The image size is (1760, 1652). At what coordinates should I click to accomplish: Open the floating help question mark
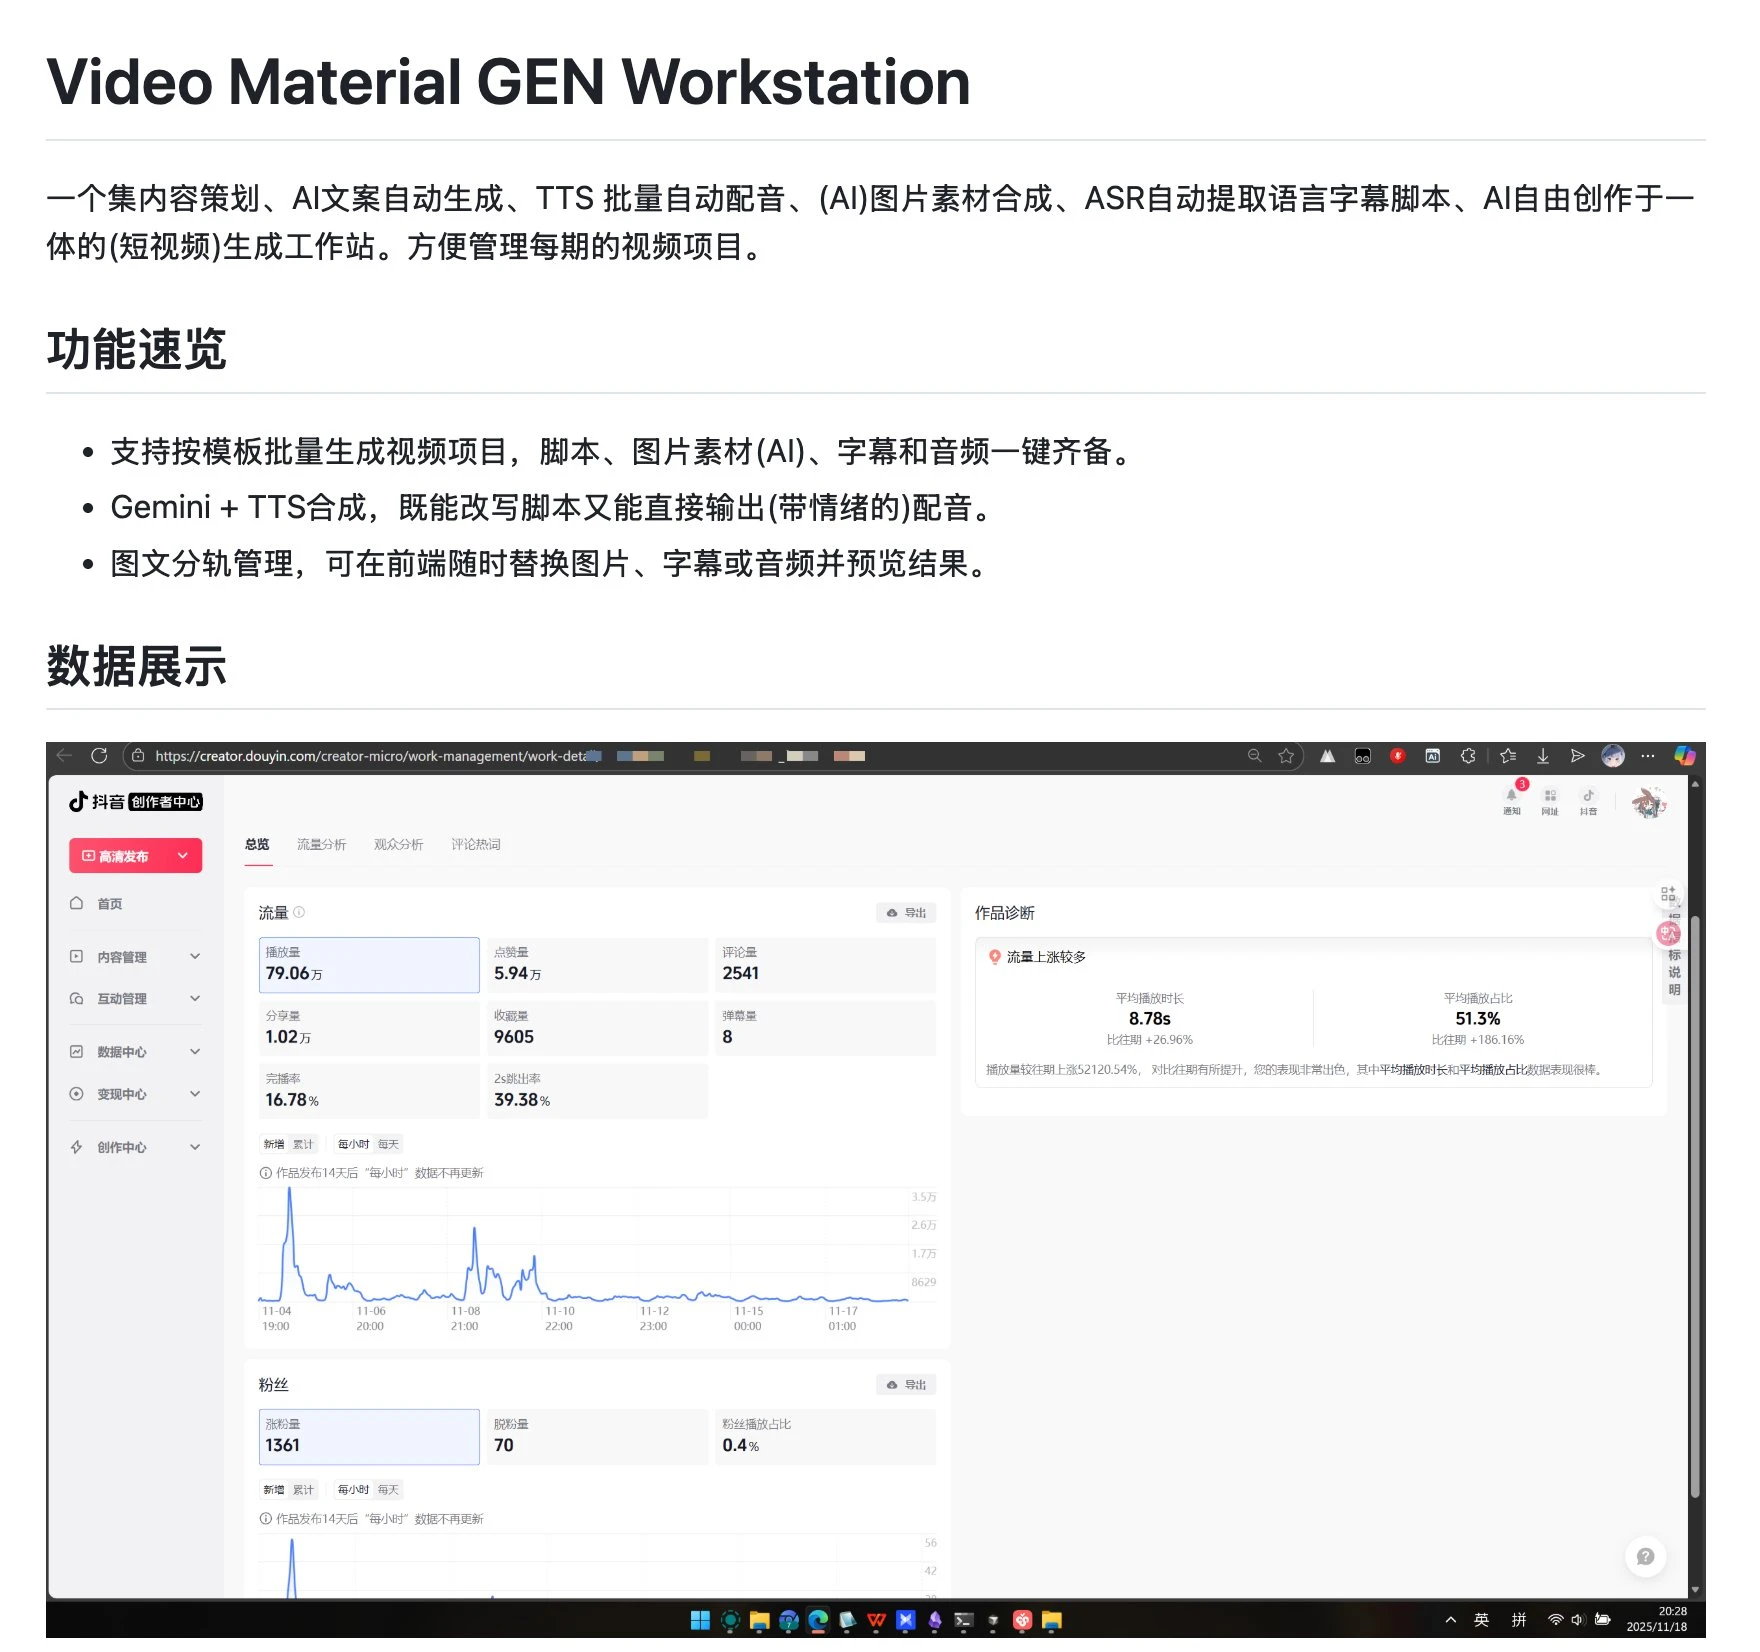pyautogui.click(x=1644, y=1556)
